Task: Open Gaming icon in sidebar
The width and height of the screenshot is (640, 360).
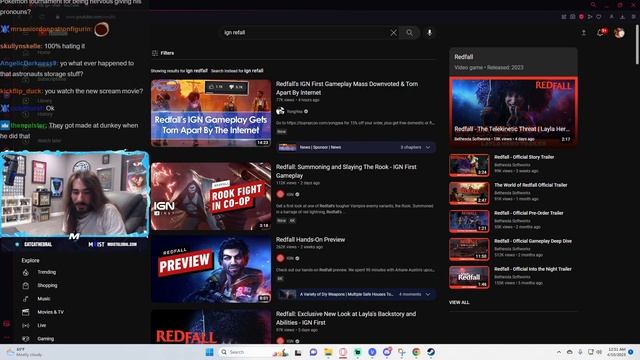Action: click(26, 339)
